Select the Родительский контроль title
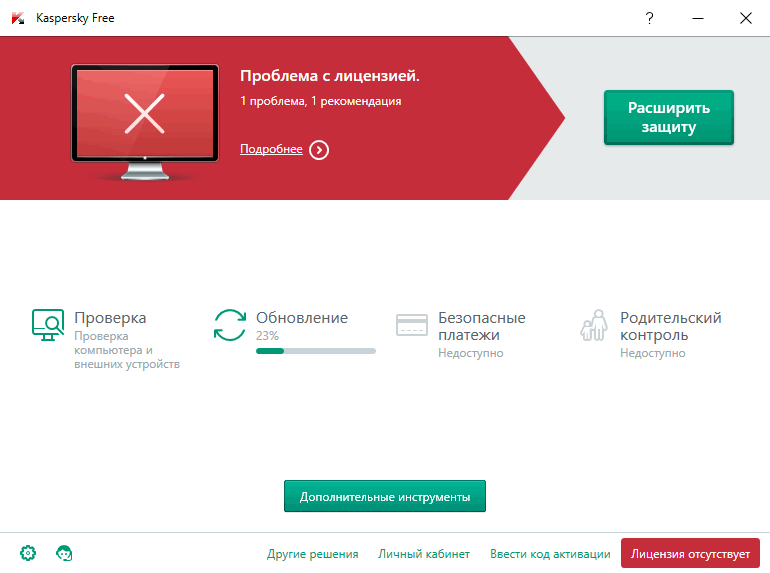This screenshot has height=573, width=770. pyautogui.click(x=670, y=326)
